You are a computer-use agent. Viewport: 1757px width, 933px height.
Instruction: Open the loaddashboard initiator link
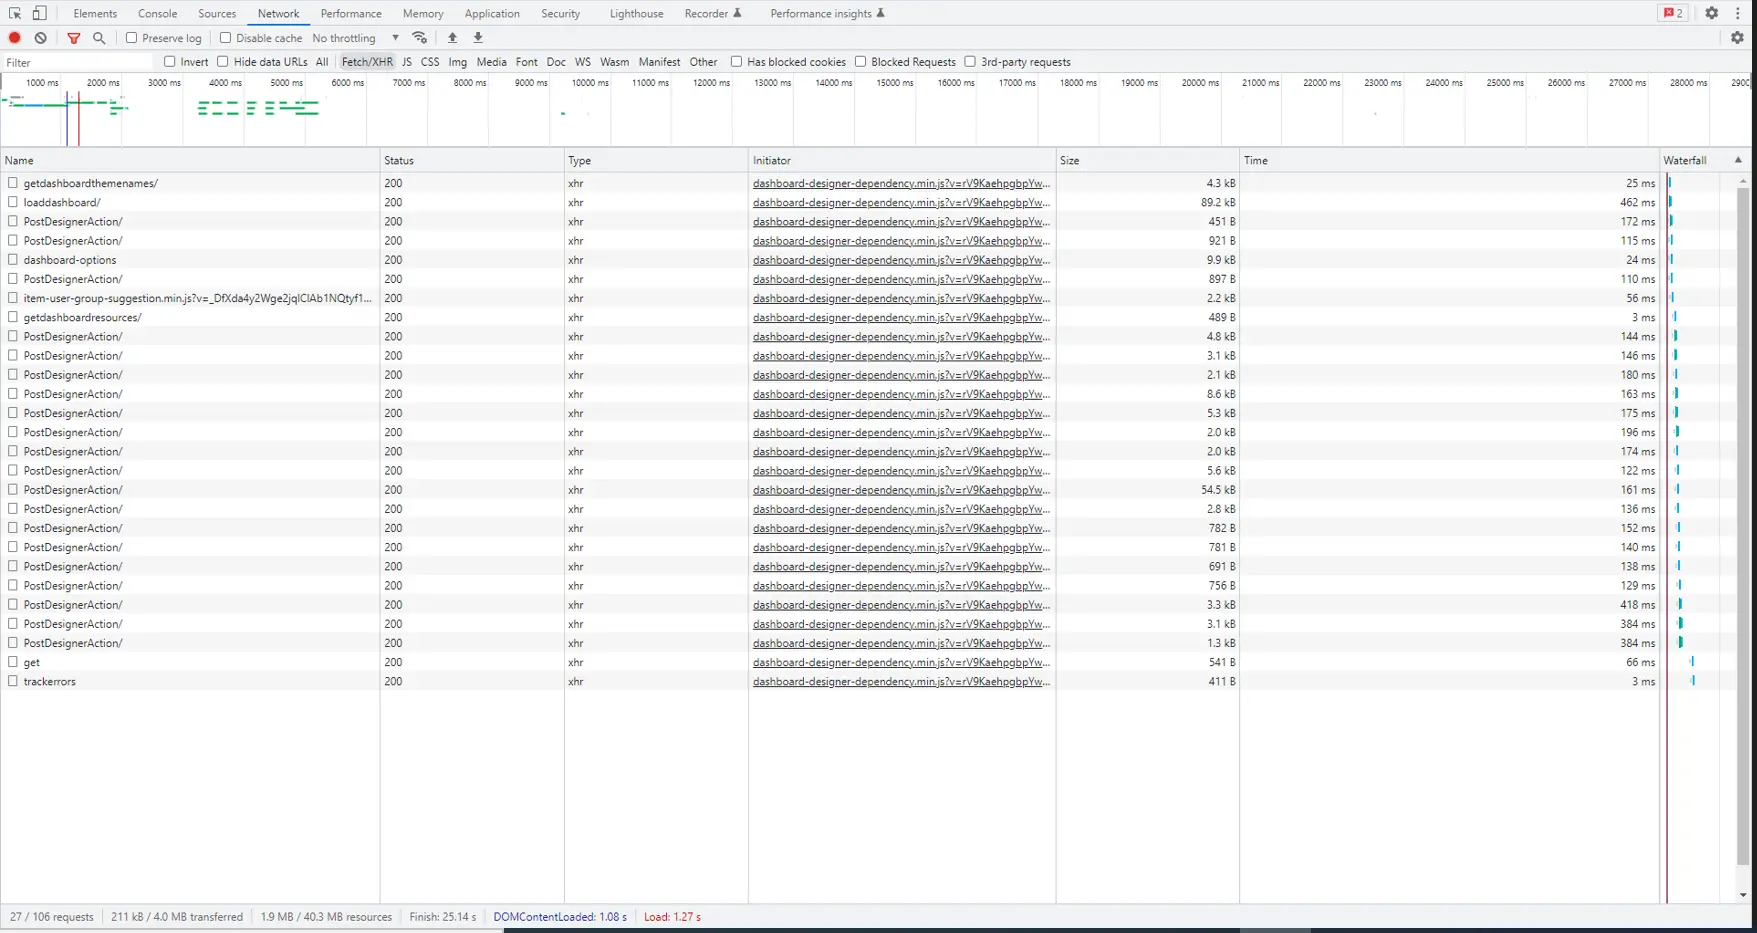click(900, 202)
